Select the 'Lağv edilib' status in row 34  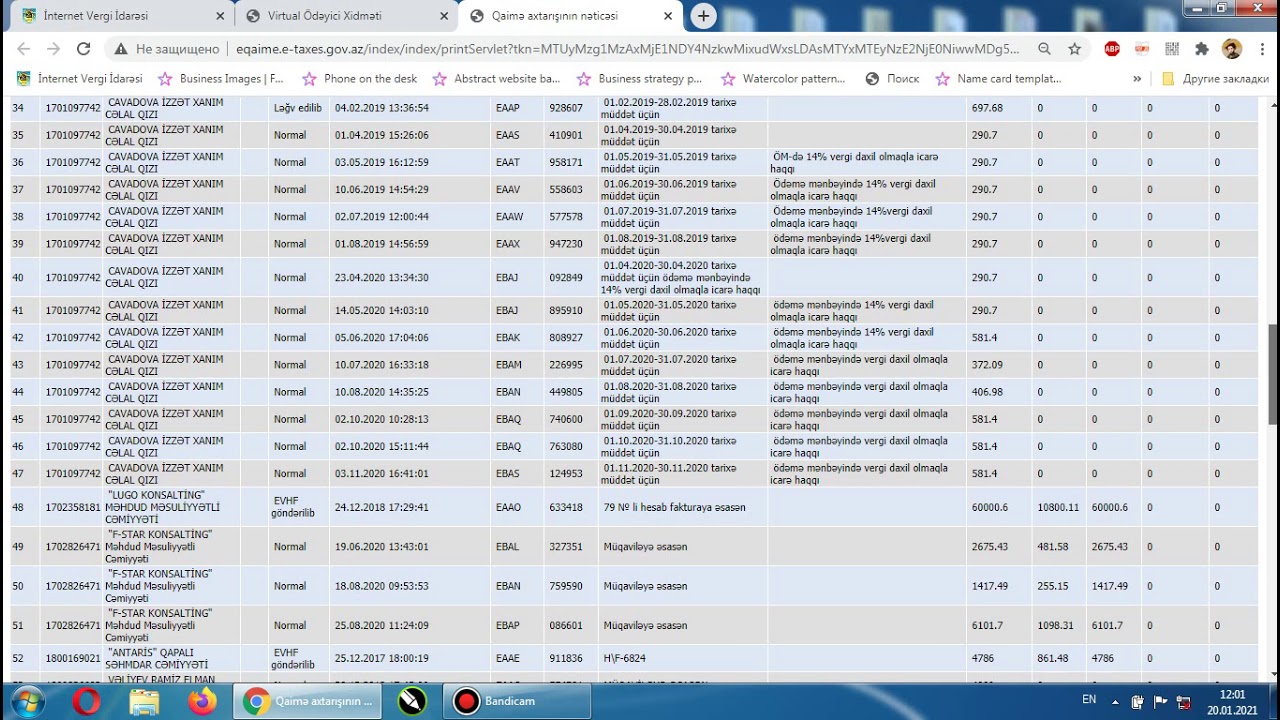[x=297, y=108]
